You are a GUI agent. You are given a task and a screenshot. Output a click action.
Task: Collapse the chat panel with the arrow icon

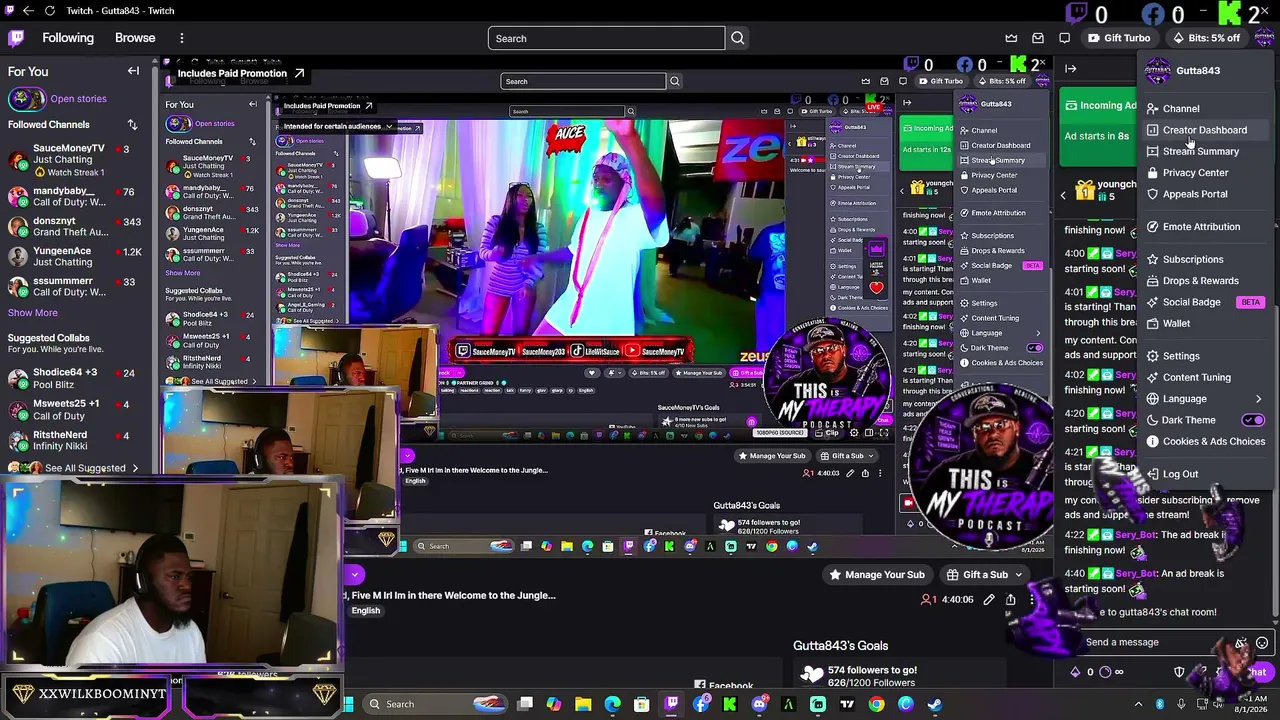pos(1070,69)
